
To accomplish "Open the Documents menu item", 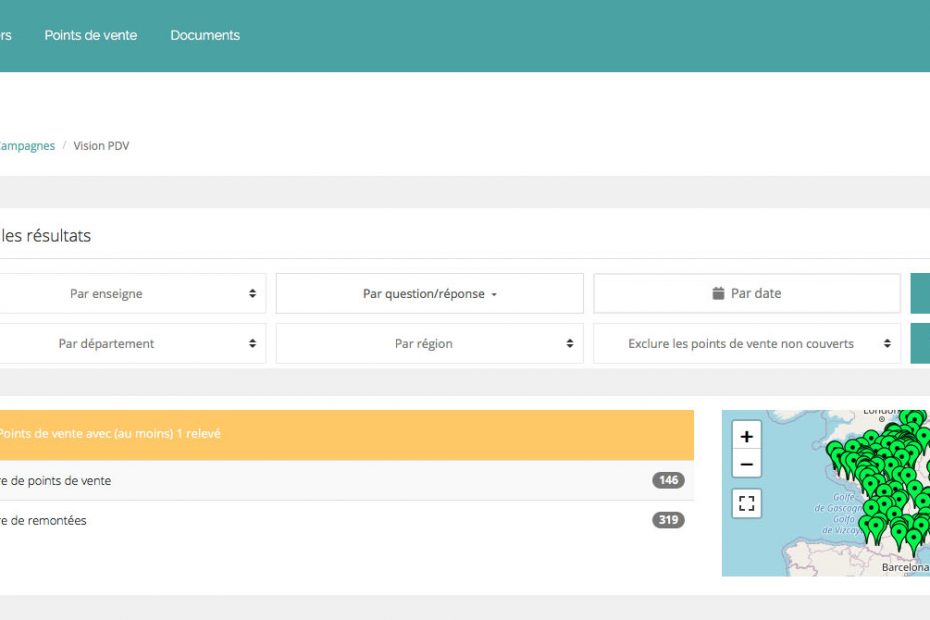I will tap(205, 35).
